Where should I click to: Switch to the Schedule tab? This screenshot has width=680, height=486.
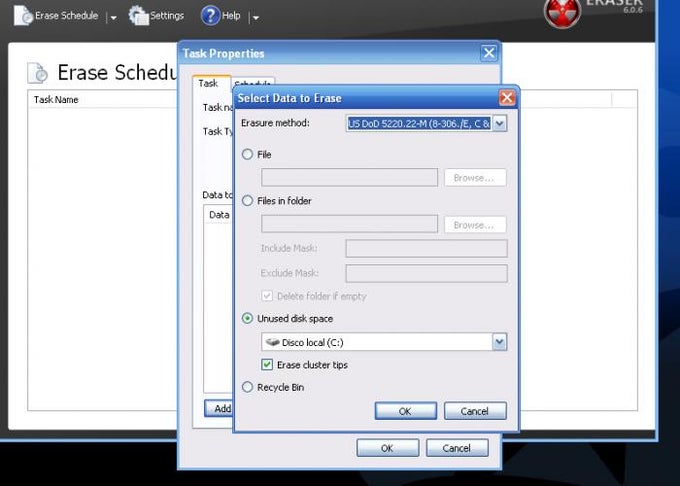tap(253, 82)
